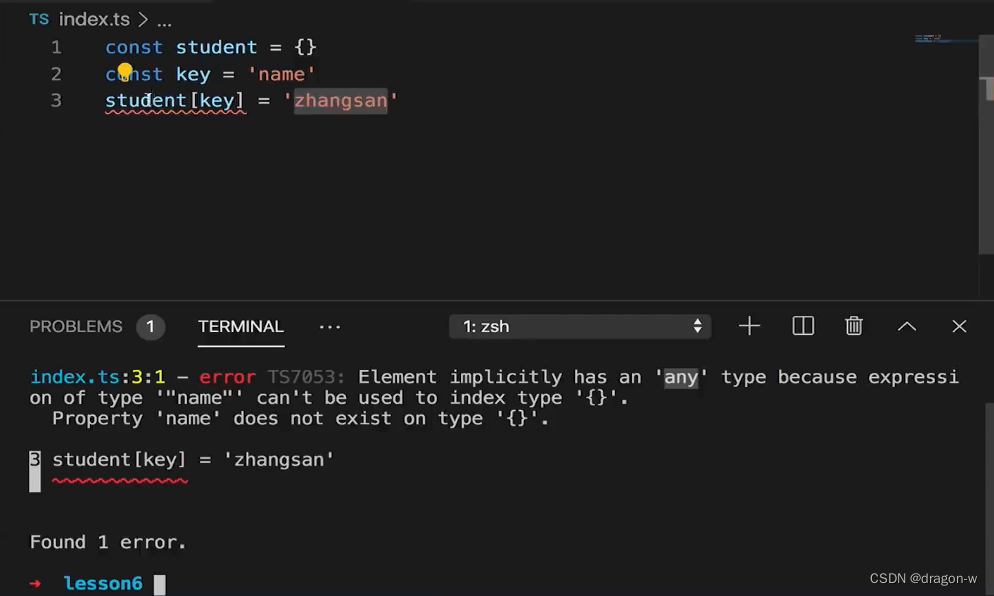Click error code TS7053 in terminal
994x596 pixels.
click(306, 377)
